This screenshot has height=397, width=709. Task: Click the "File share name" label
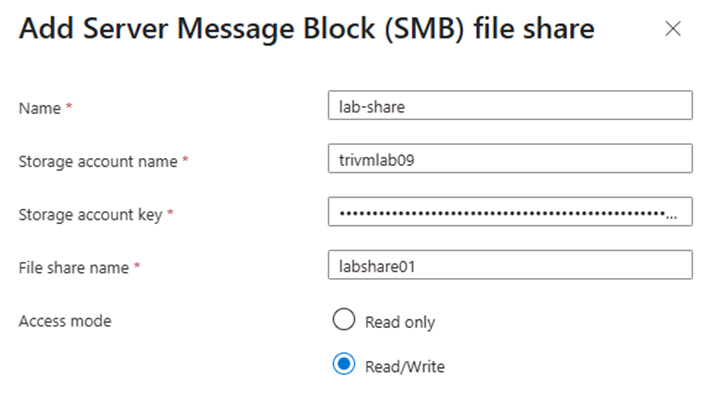tap(74, 268)
